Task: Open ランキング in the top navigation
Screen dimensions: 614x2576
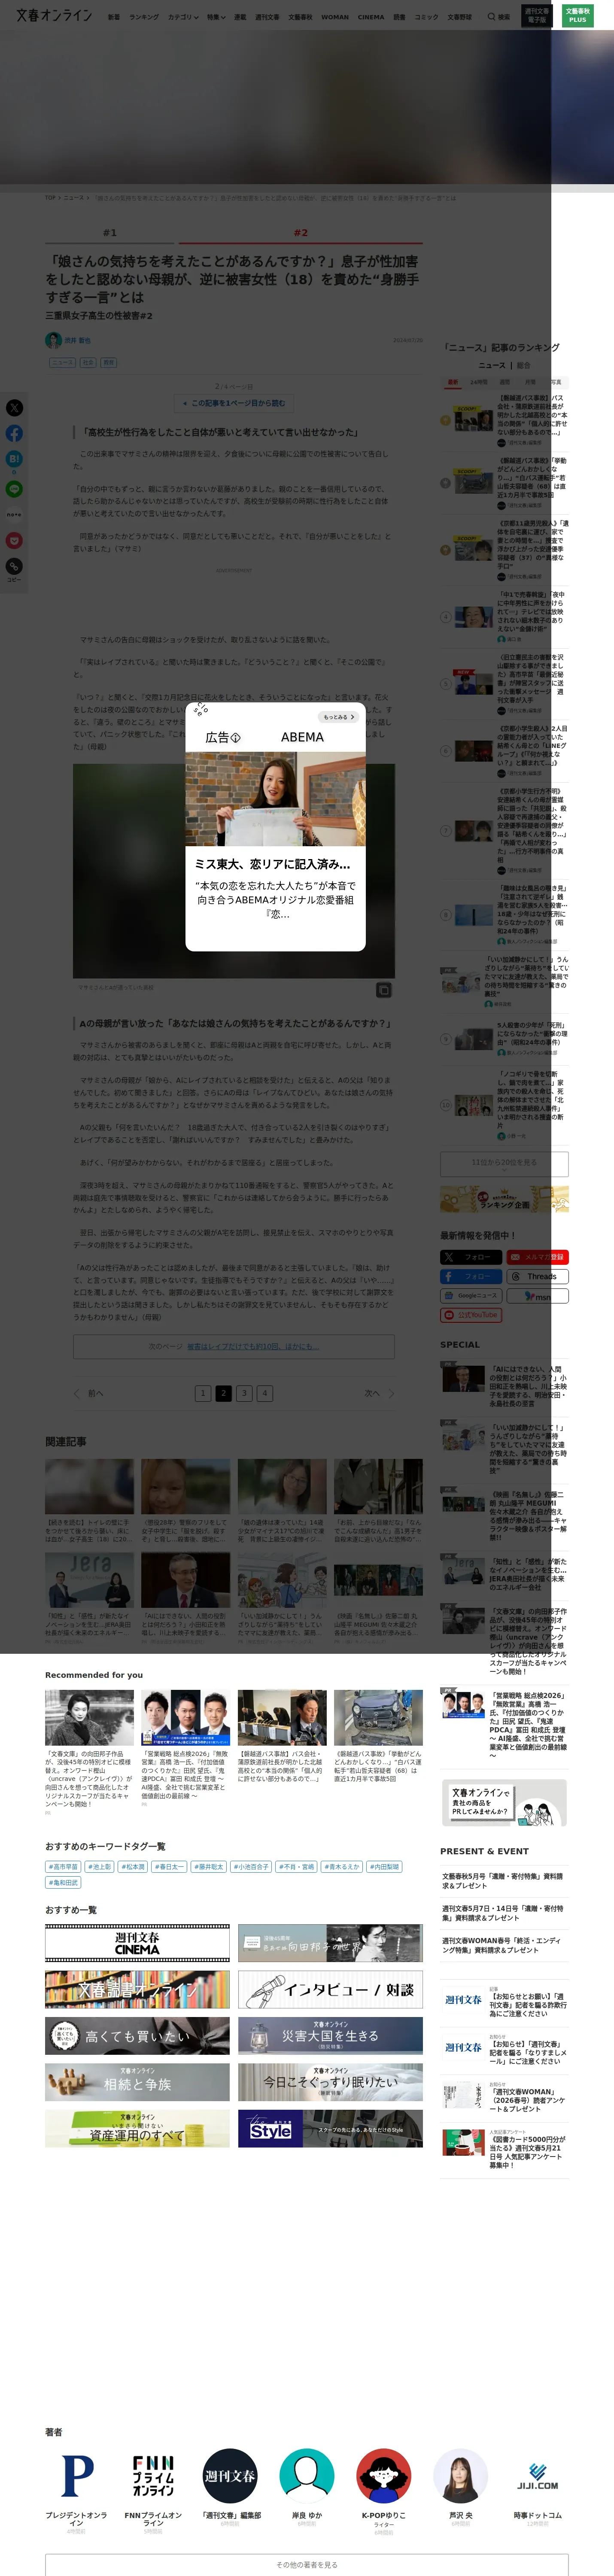Action: point(144,17)
